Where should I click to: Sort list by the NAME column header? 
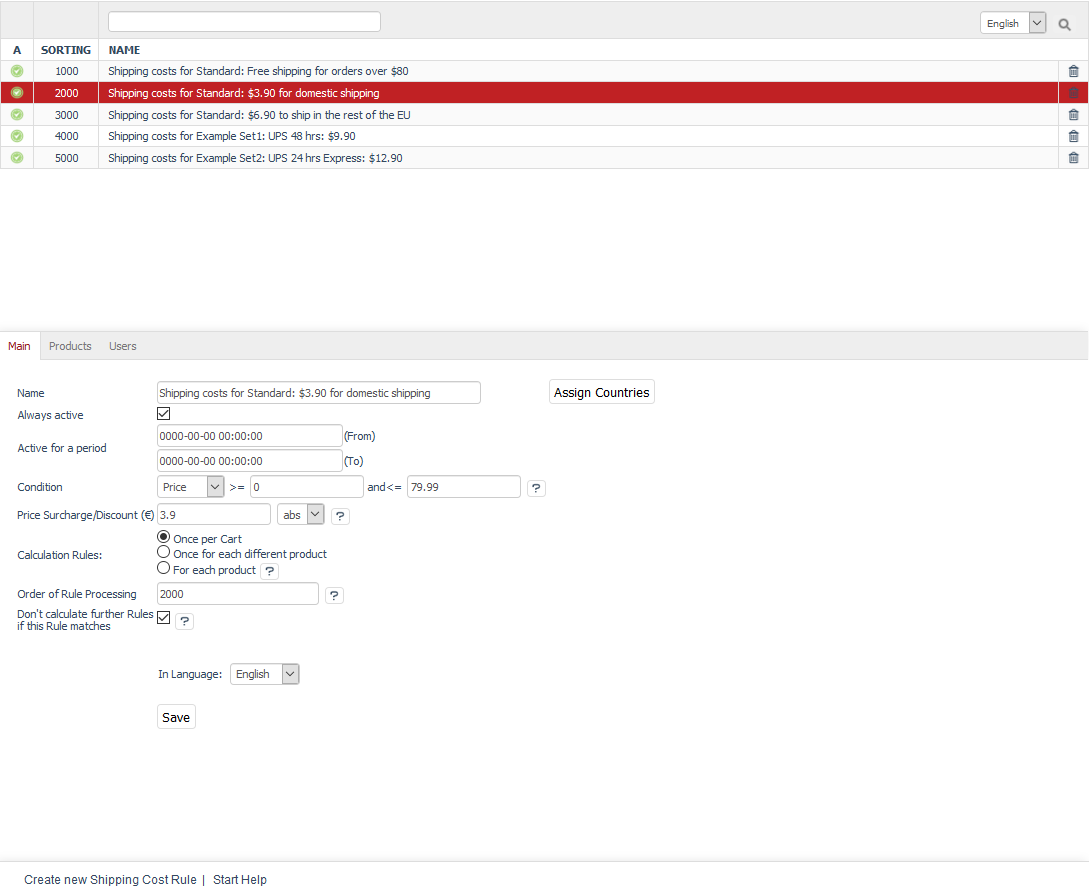pos(124,50)
